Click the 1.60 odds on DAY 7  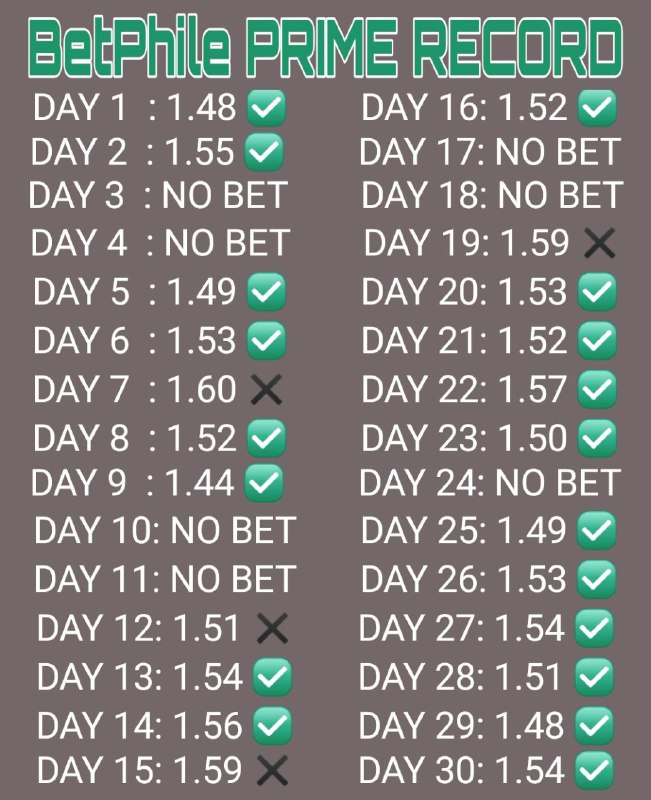[x=200, y=389]
